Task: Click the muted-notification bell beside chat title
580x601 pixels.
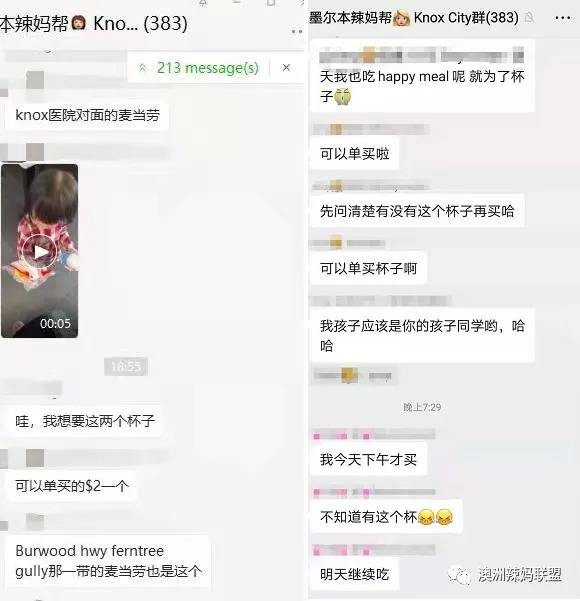Action: (530, 17)
